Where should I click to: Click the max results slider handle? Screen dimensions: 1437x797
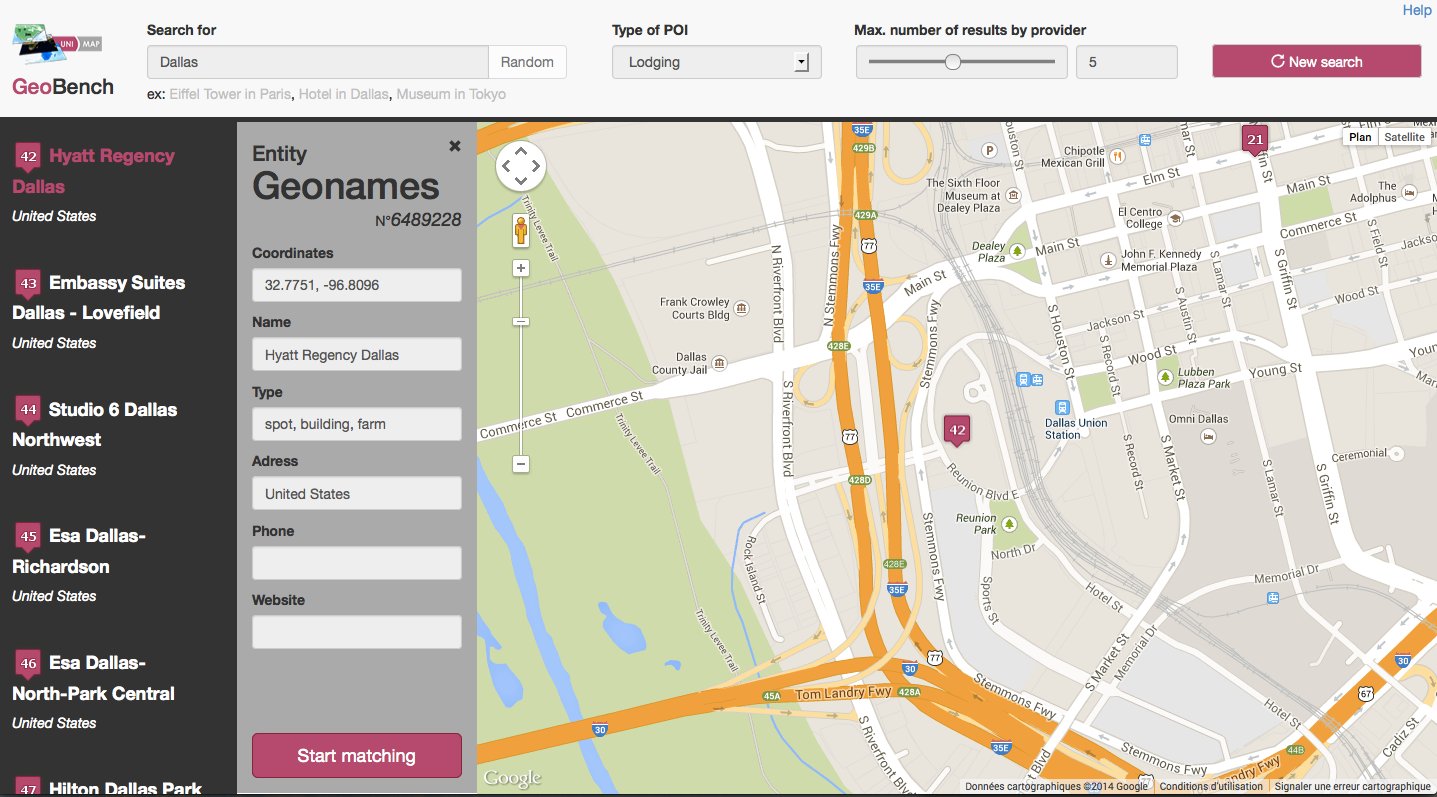(953, 62)
